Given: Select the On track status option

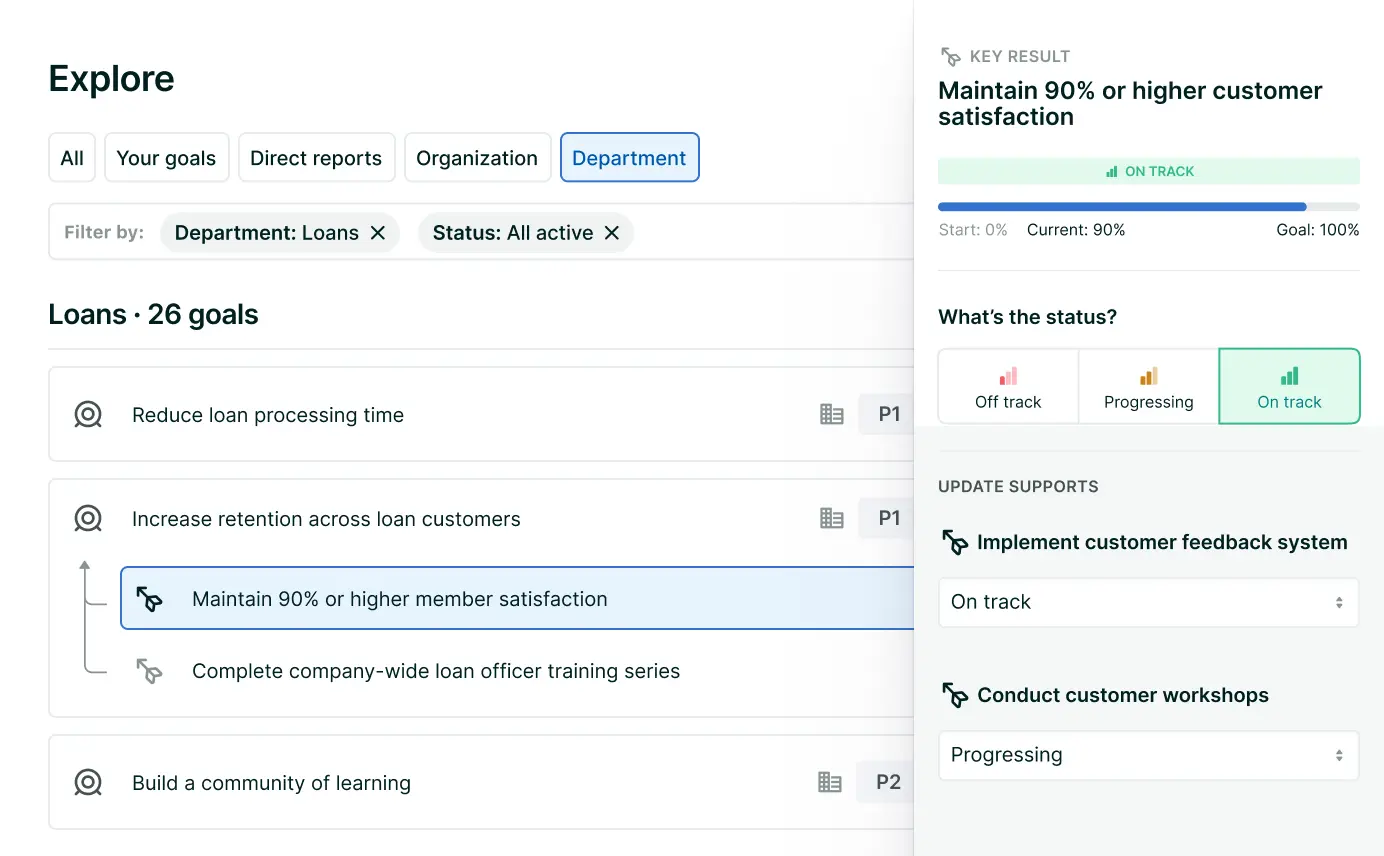Looking at the screenshot, I should click(x=1289, y=387).
